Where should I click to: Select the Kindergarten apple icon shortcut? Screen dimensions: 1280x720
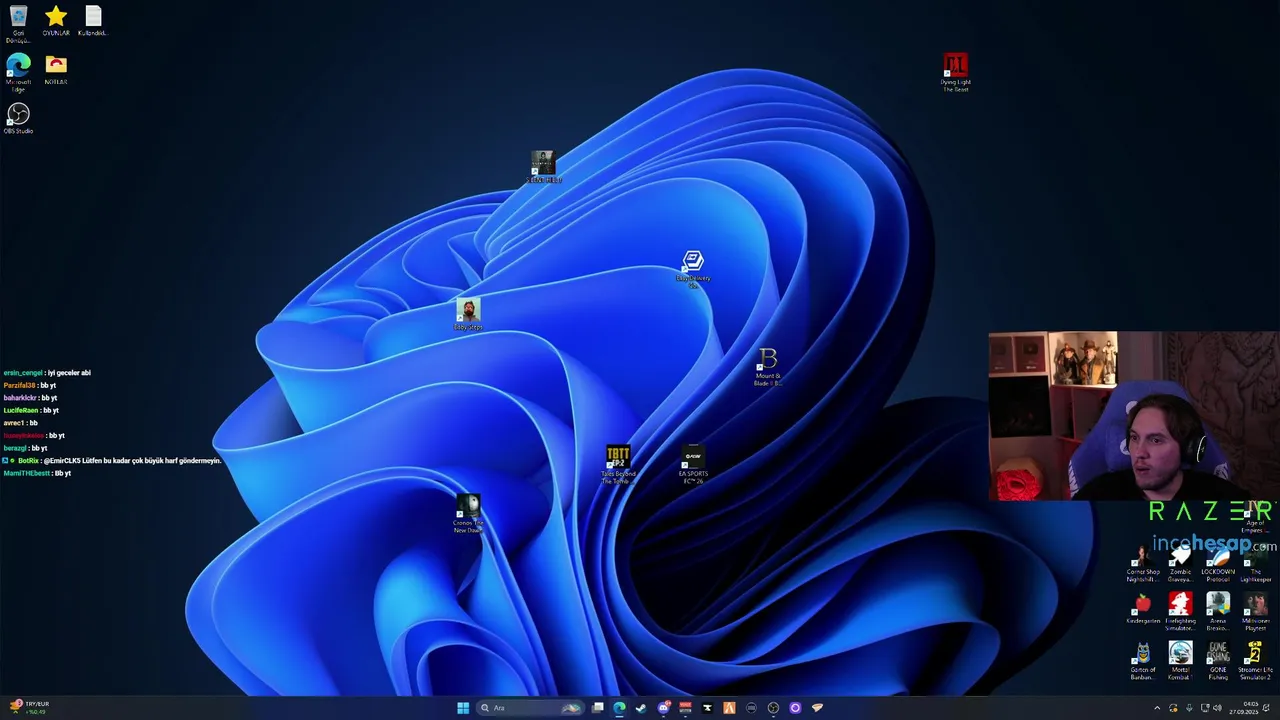(x=1142, y=610)
